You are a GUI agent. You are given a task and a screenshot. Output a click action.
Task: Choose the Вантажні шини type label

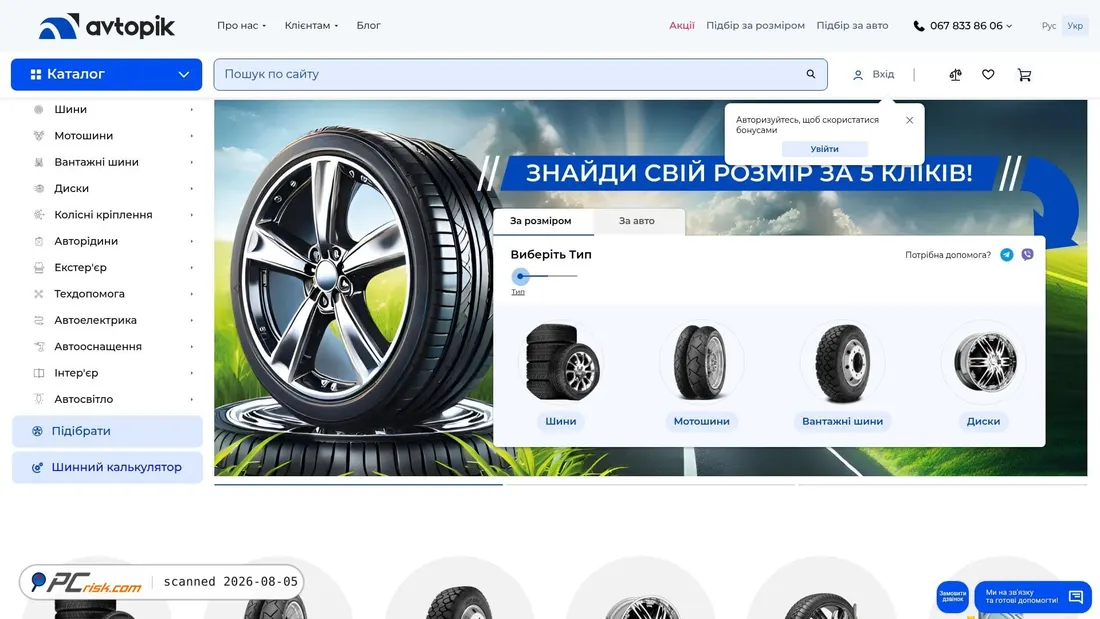(843, 422)
